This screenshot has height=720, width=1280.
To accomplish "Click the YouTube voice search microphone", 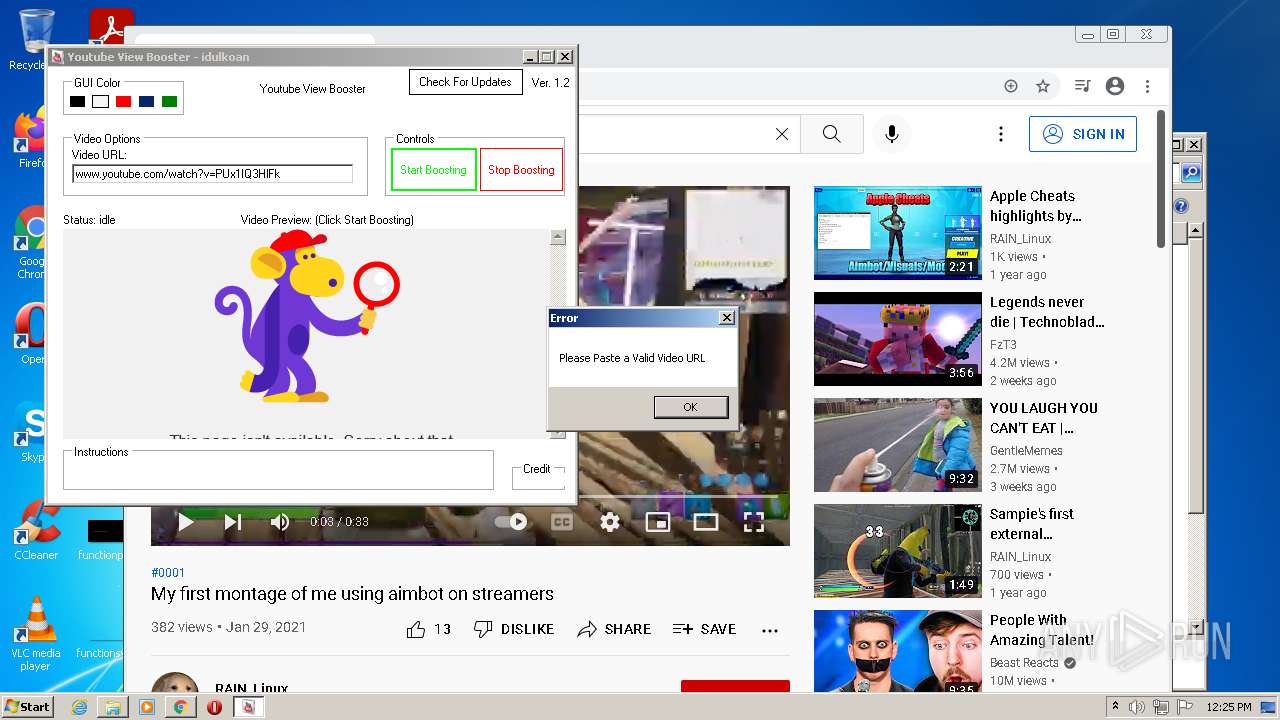I will [x=892, y=134].
